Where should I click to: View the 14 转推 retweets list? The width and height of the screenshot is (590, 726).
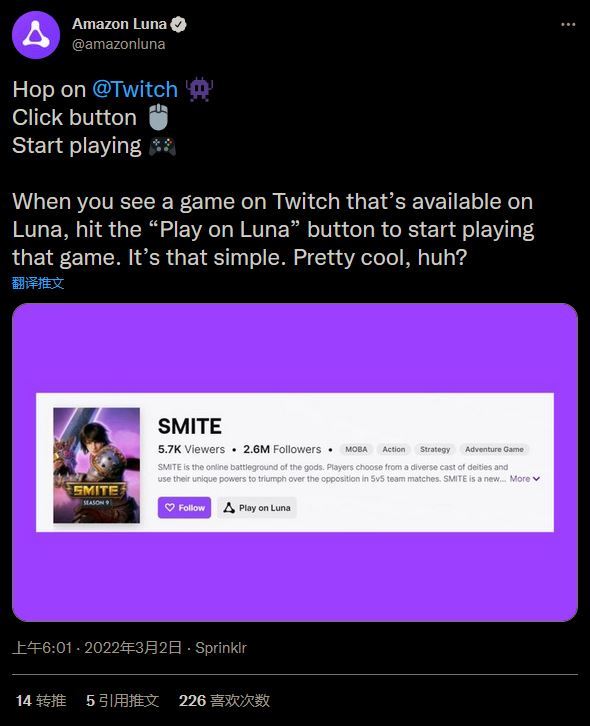coord(41,701)
